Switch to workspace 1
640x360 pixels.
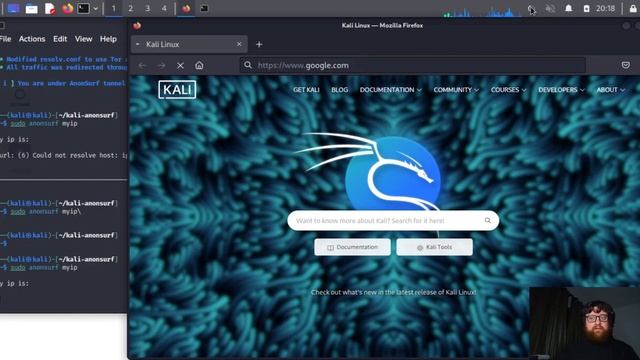(x=113, y=9)
